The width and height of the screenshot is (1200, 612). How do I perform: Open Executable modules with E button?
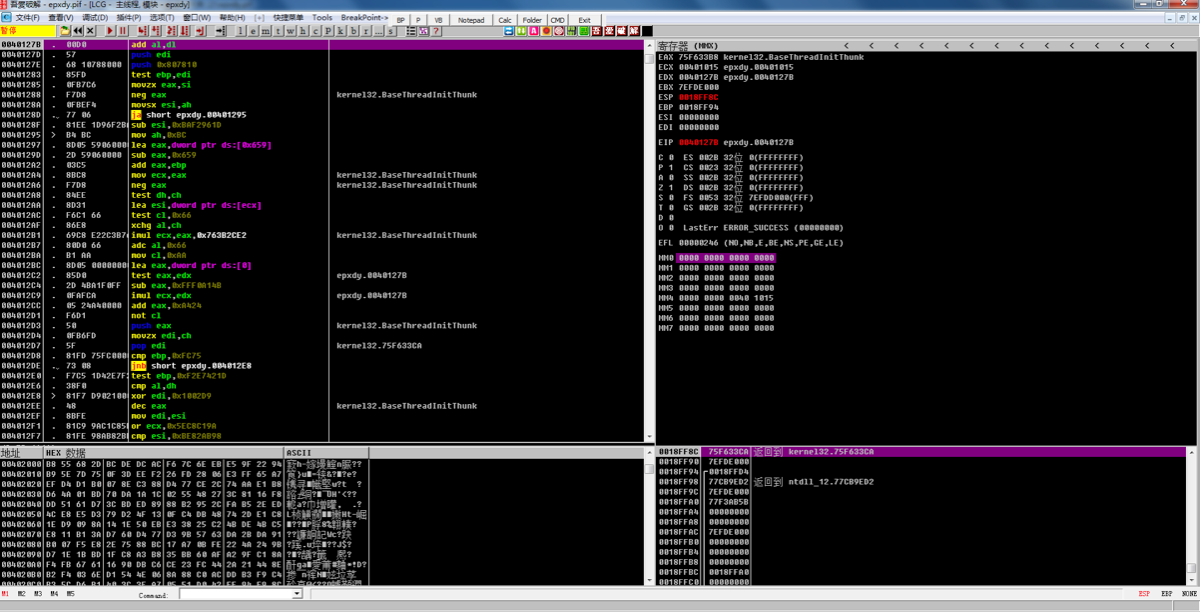coord(253,31)
